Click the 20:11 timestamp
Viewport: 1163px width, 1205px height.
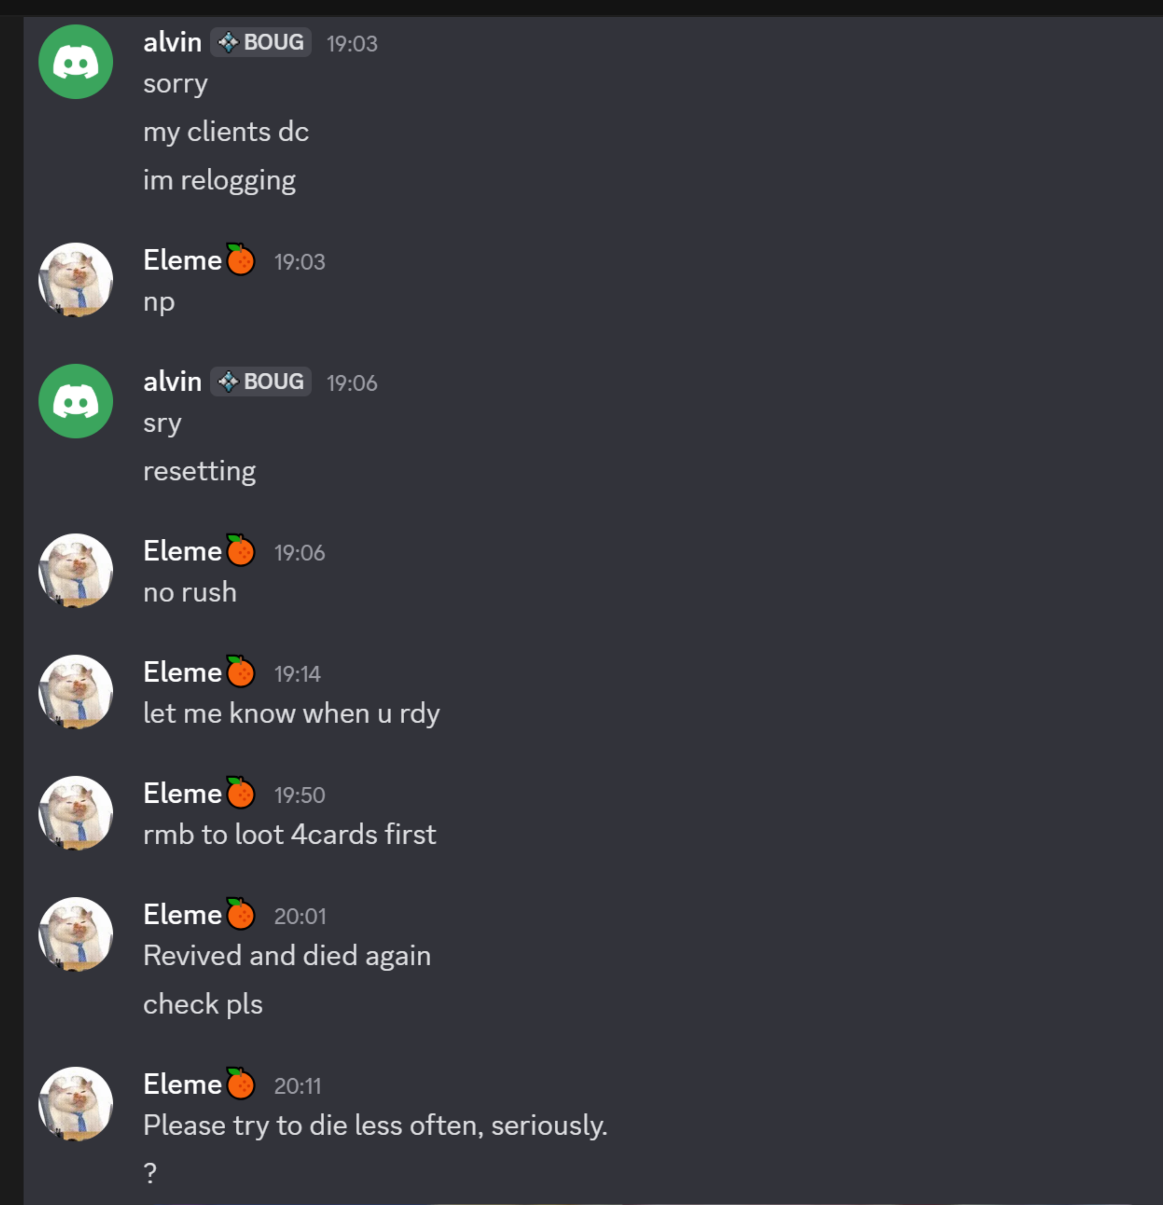(298, 1086)
